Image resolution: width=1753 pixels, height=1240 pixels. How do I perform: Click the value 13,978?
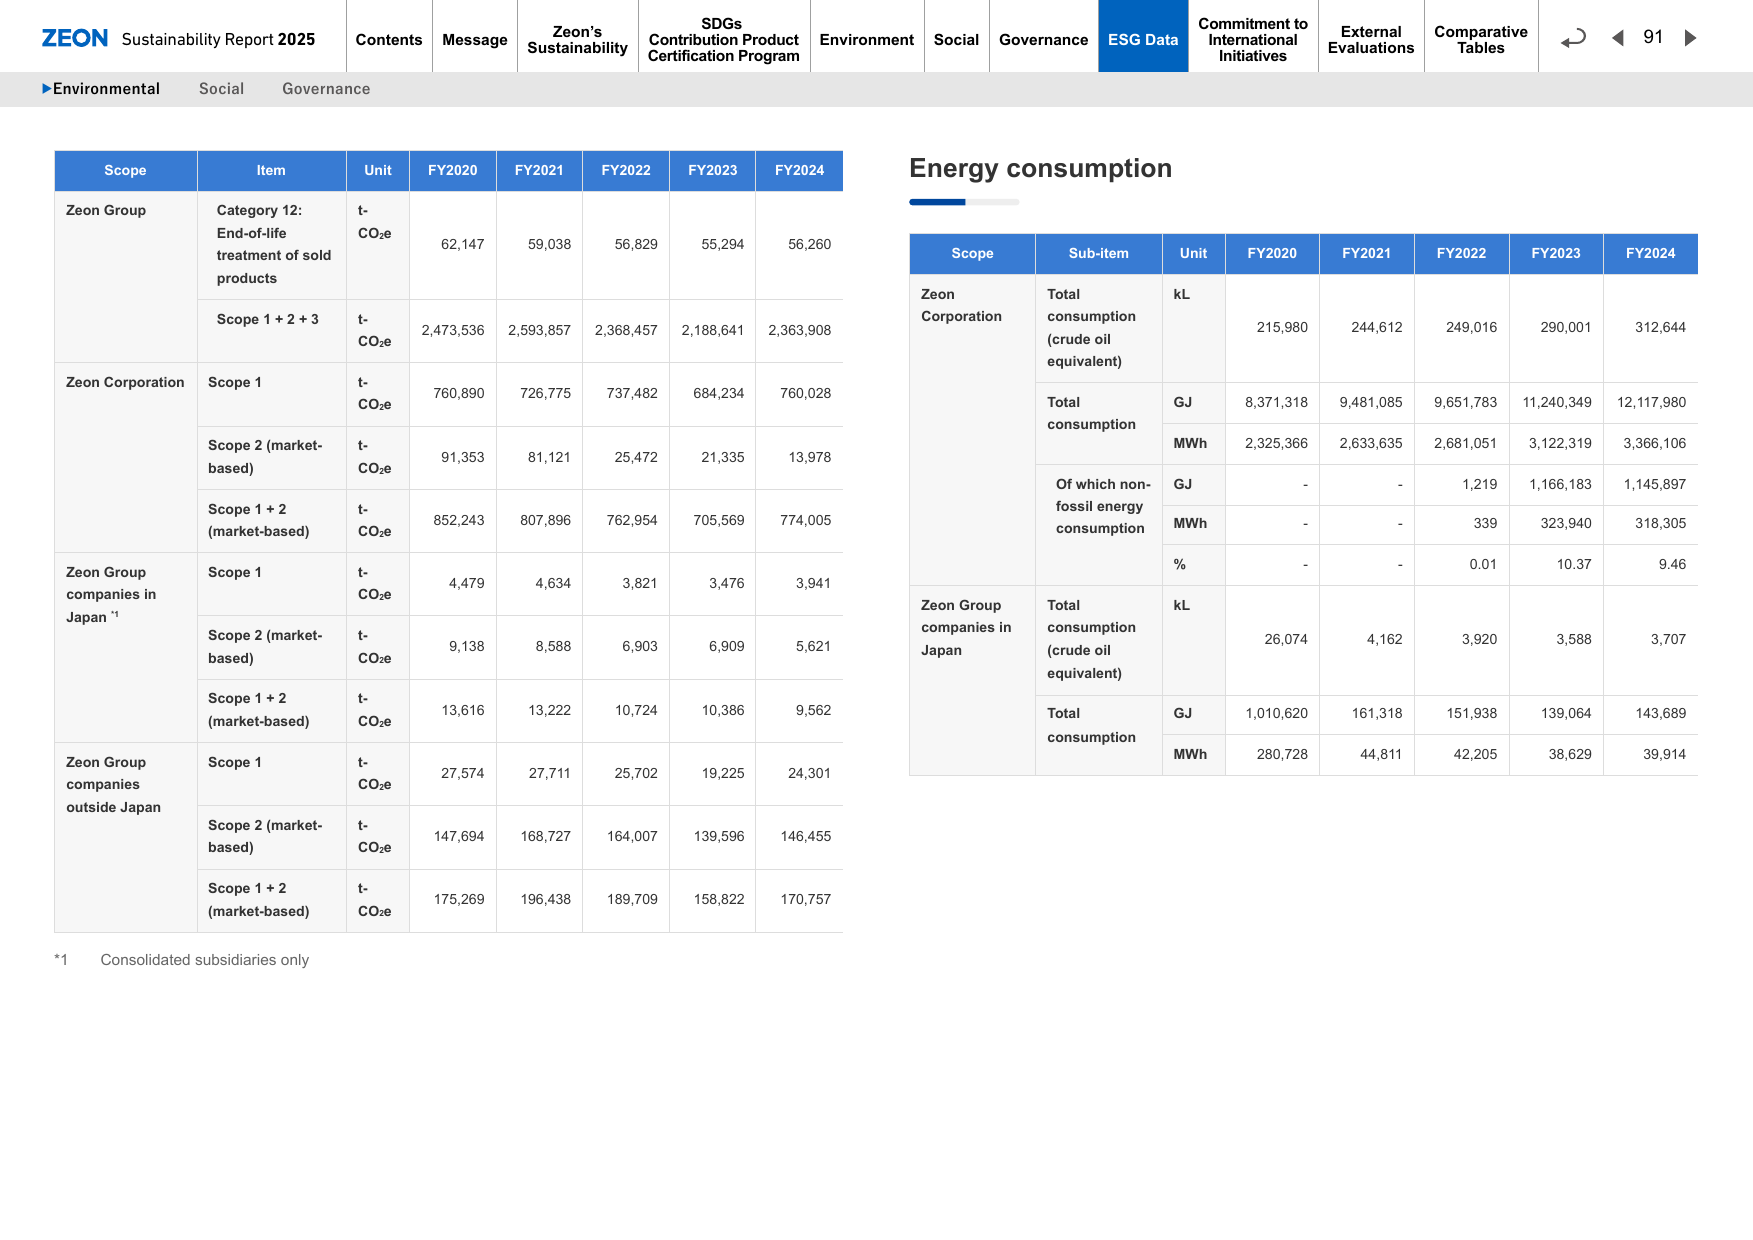tap(810, 457)
